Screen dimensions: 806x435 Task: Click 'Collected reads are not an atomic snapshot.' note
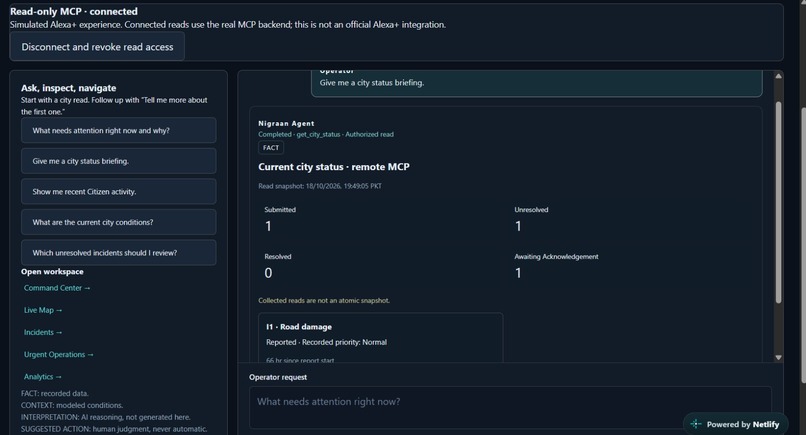pyautogui.click(x=324, y=300)
